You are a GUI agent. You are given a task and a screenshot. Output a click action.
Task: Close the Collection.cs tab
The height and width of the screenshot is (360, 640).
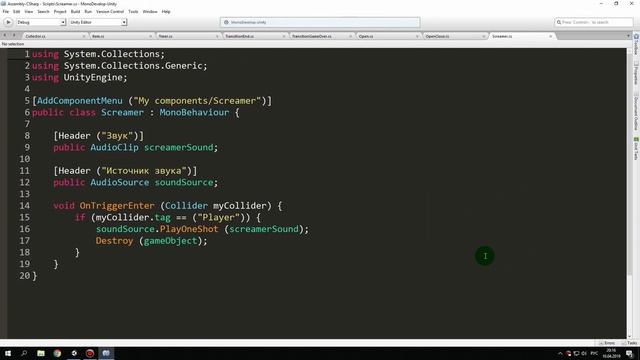[x=84, y=36]
